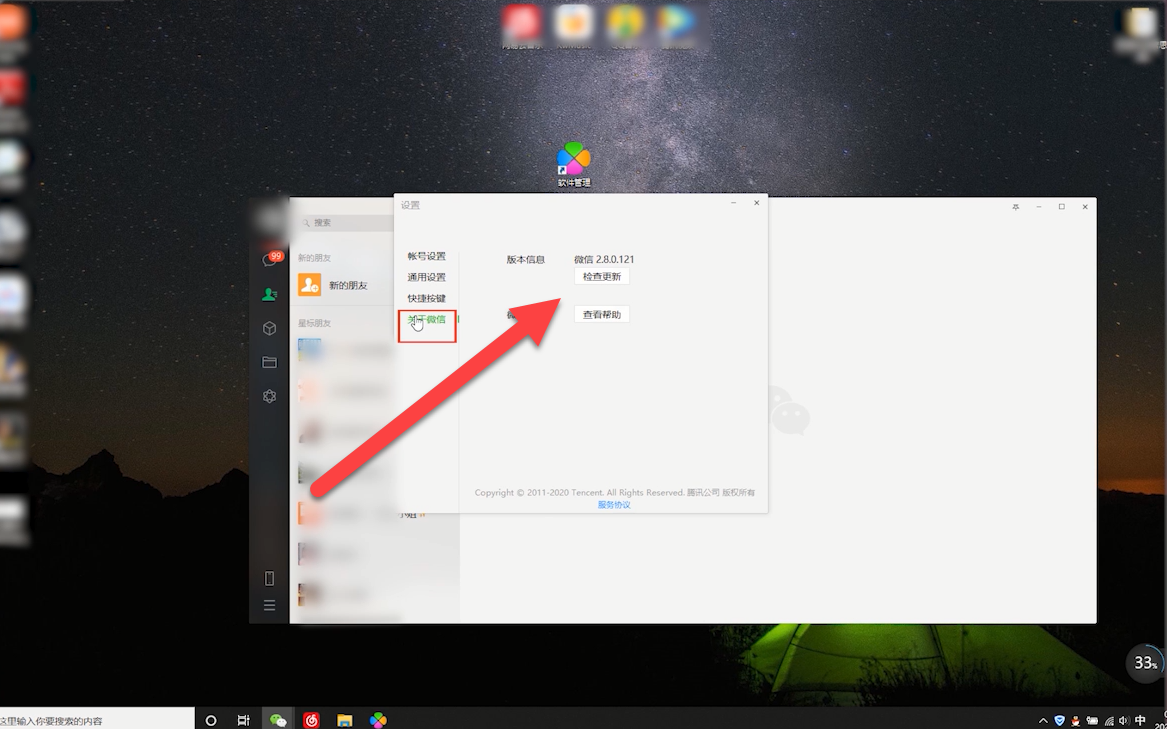Open NetEase Music from the taskbar
The image size is (1167, 729).
coord(311,720)
